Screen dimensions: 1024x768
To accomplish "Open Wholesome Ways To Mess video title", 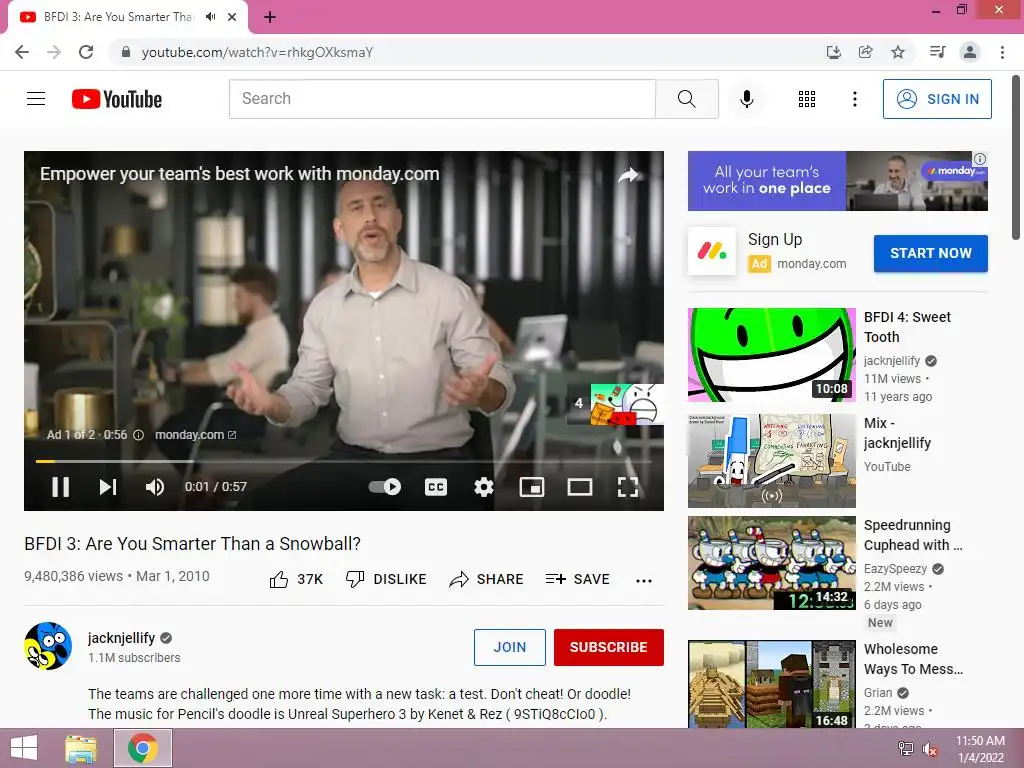I will 913,659.
